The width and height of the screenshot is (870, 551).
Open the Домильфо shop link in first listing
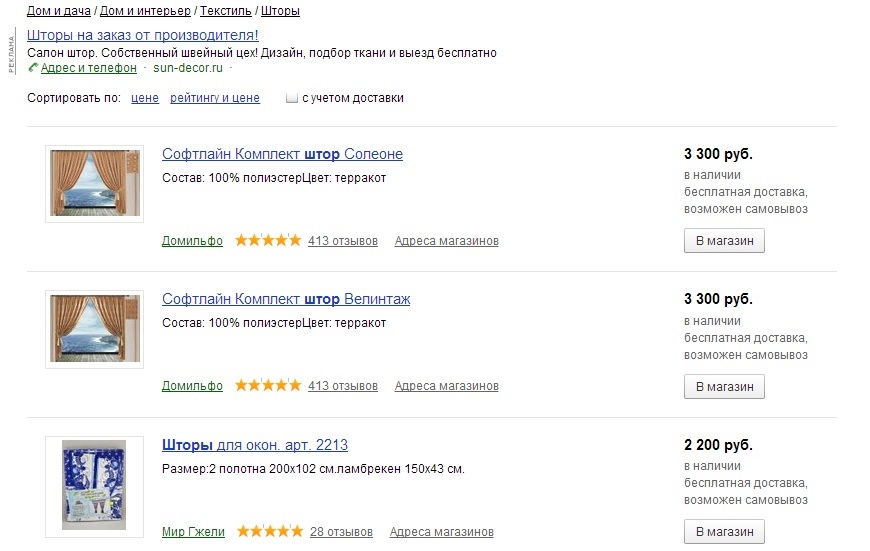pyautogui.click(x=192, y=241)
